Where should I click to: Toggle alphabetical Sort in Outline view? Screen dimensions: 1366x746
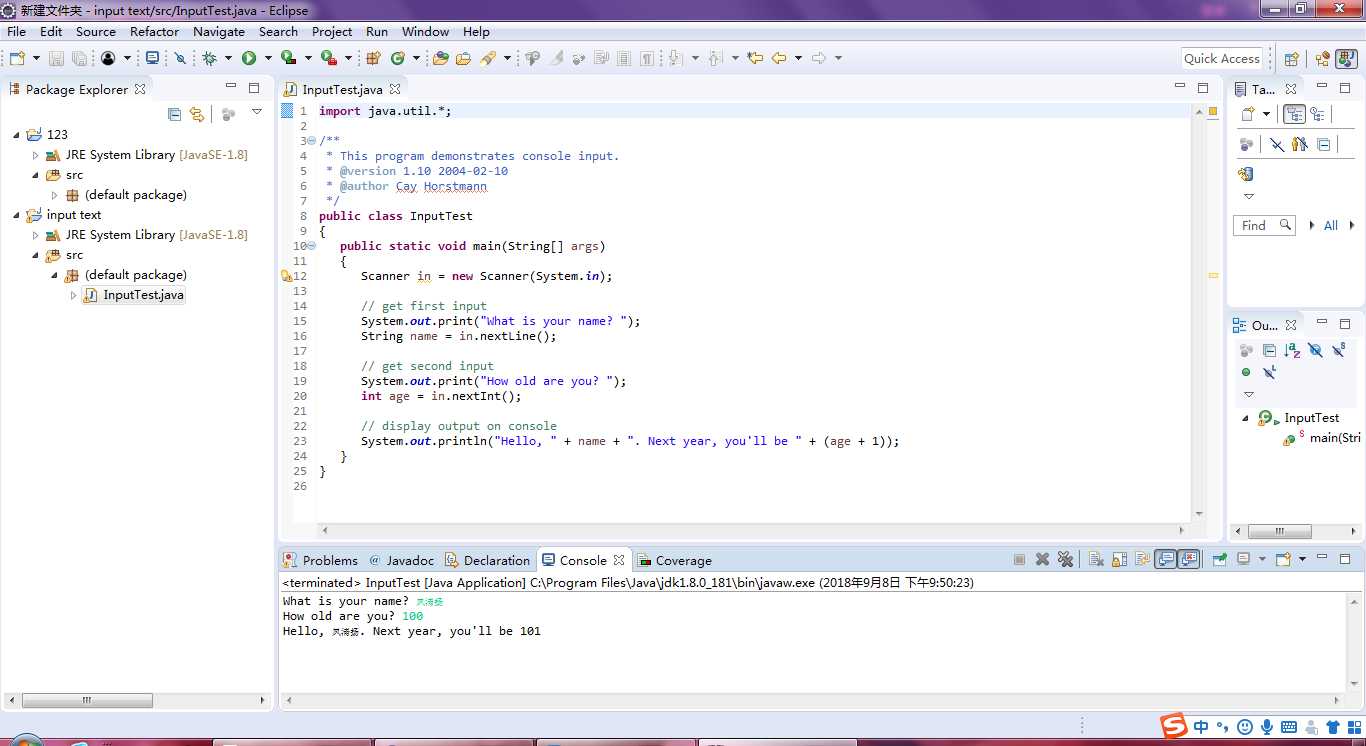tap(1292, 350)
